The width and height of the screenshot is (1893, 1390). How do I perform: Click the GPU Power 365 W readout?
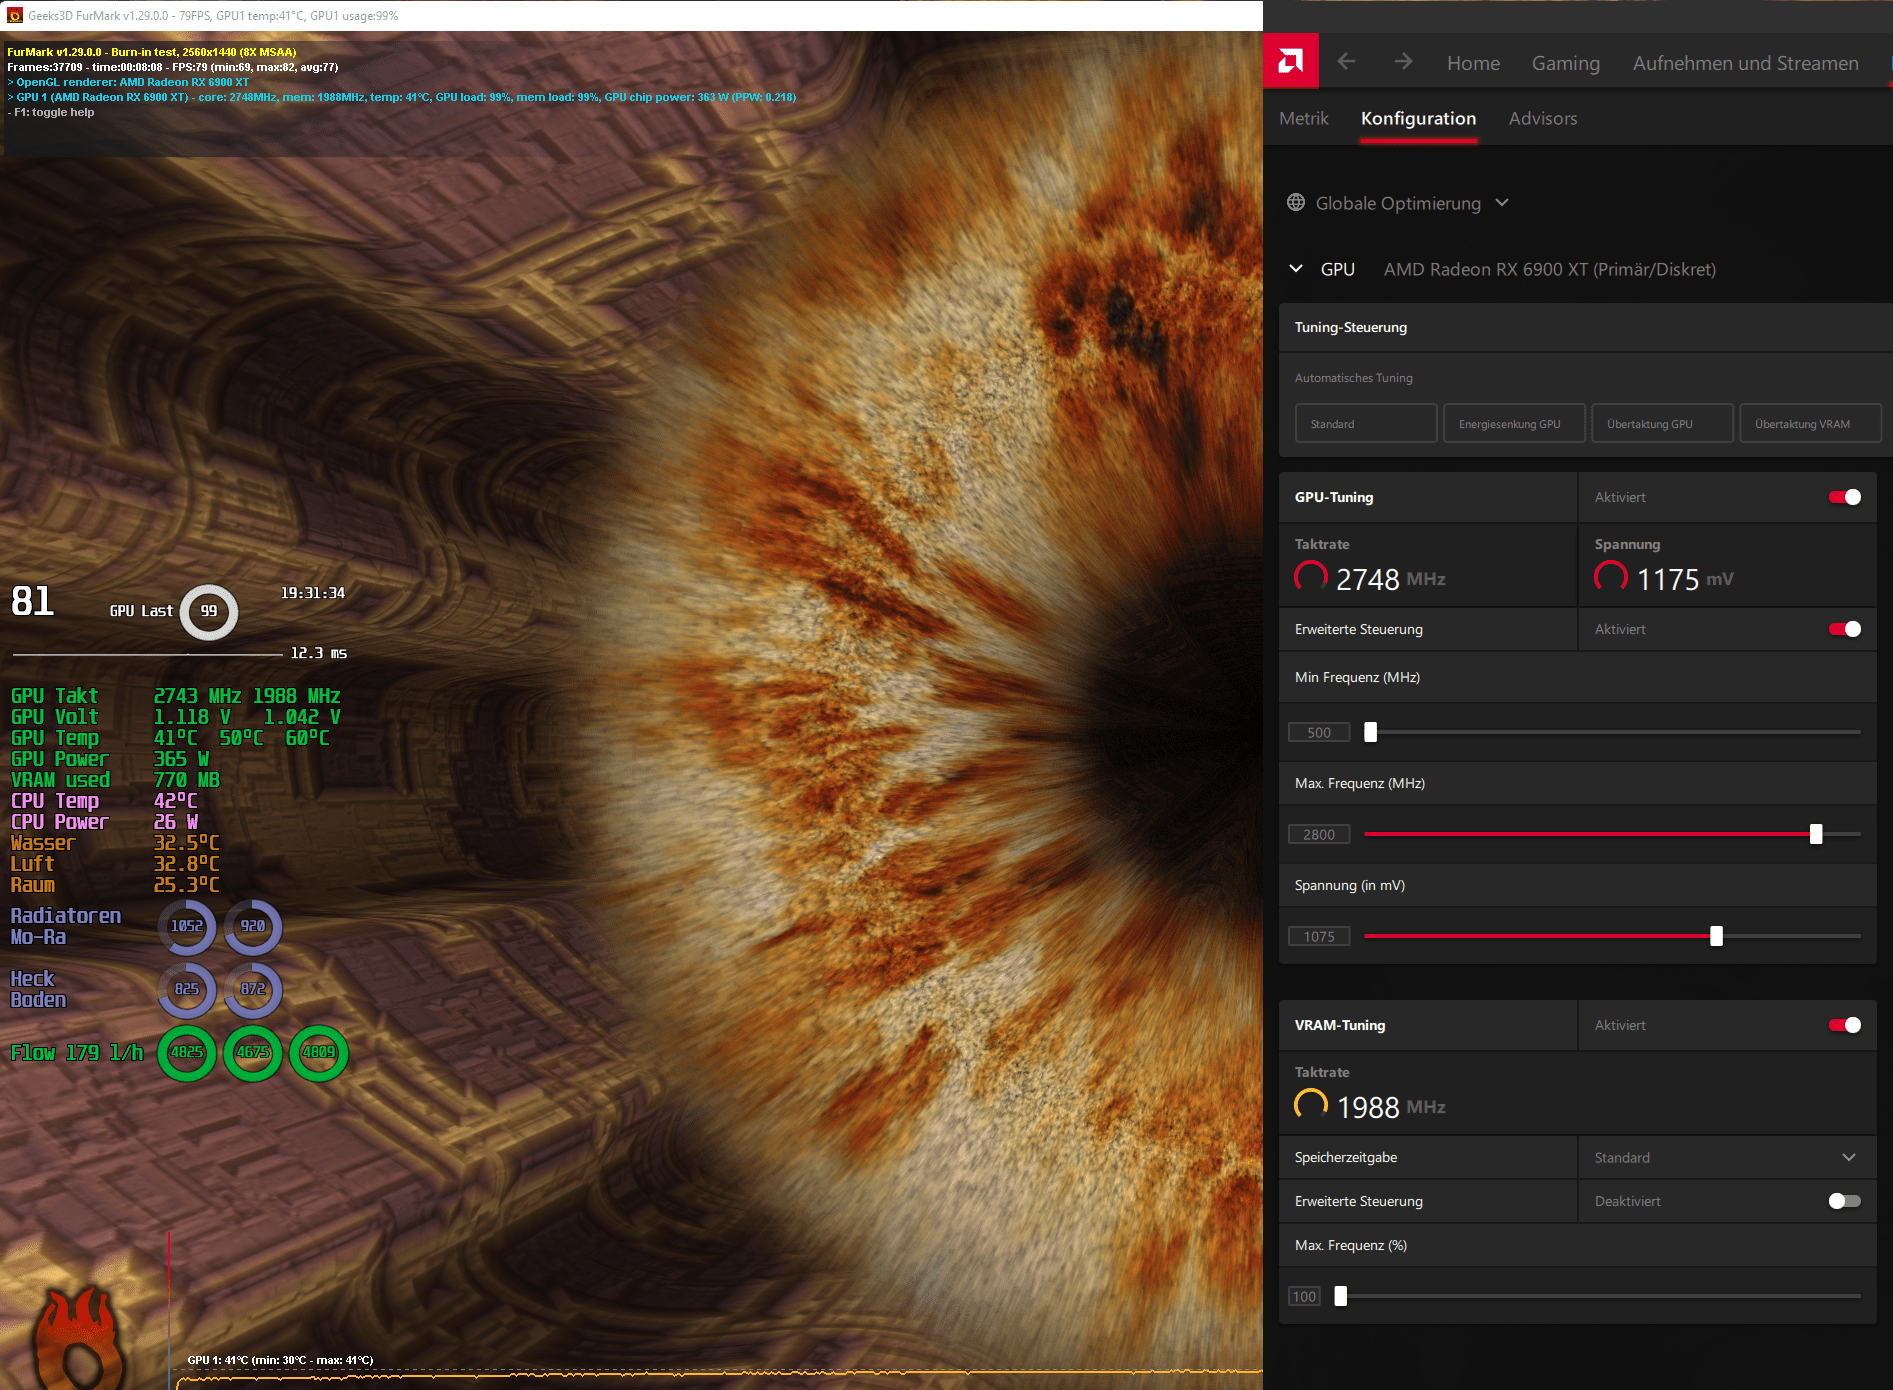pos(110,759)
